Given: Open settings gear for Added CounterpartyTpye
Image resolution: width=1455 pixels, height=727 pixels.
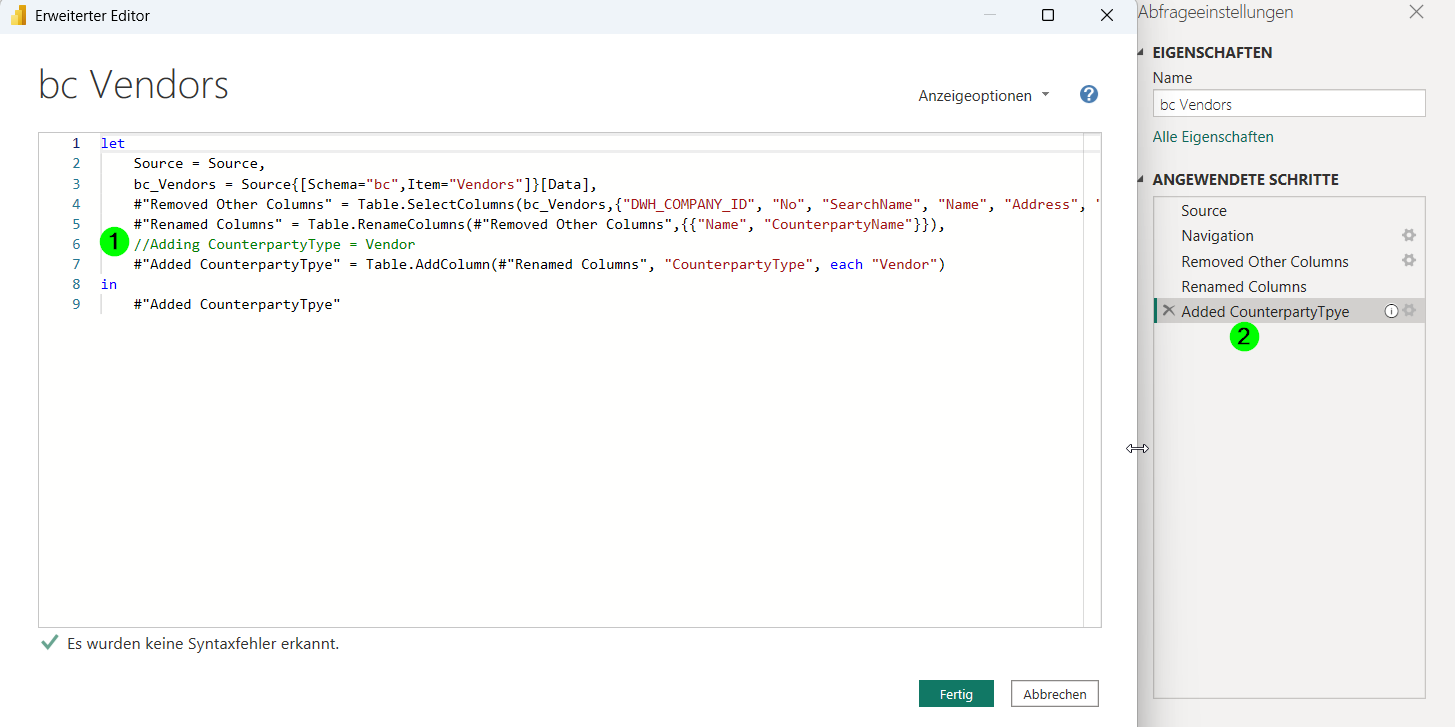Looking at the screenshot, I should 1409,311.
